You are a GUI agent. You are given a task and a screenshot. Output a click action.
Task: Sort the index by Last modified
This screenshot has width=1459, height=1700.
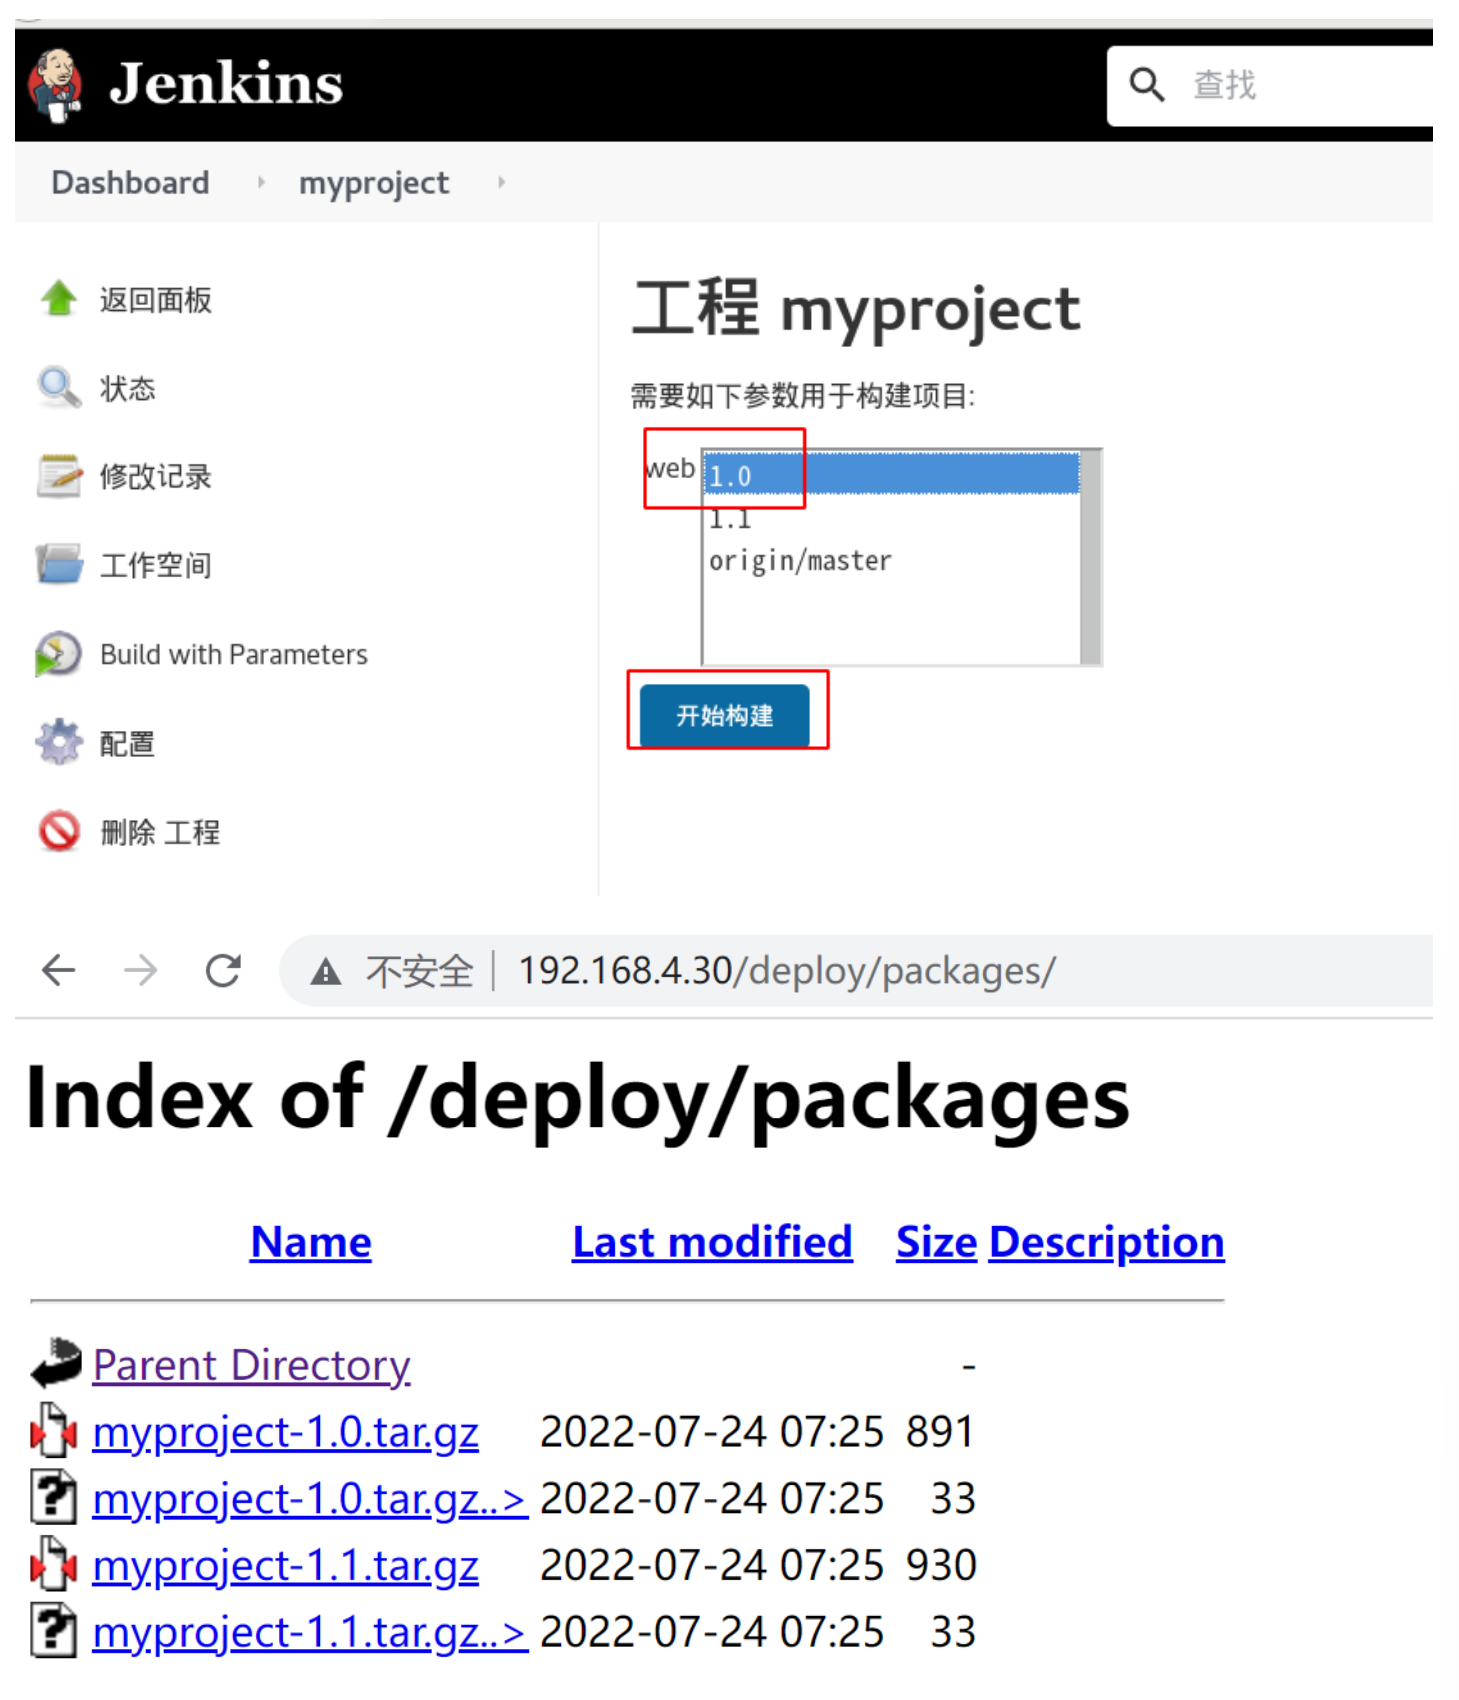(x=712, y=1242)
